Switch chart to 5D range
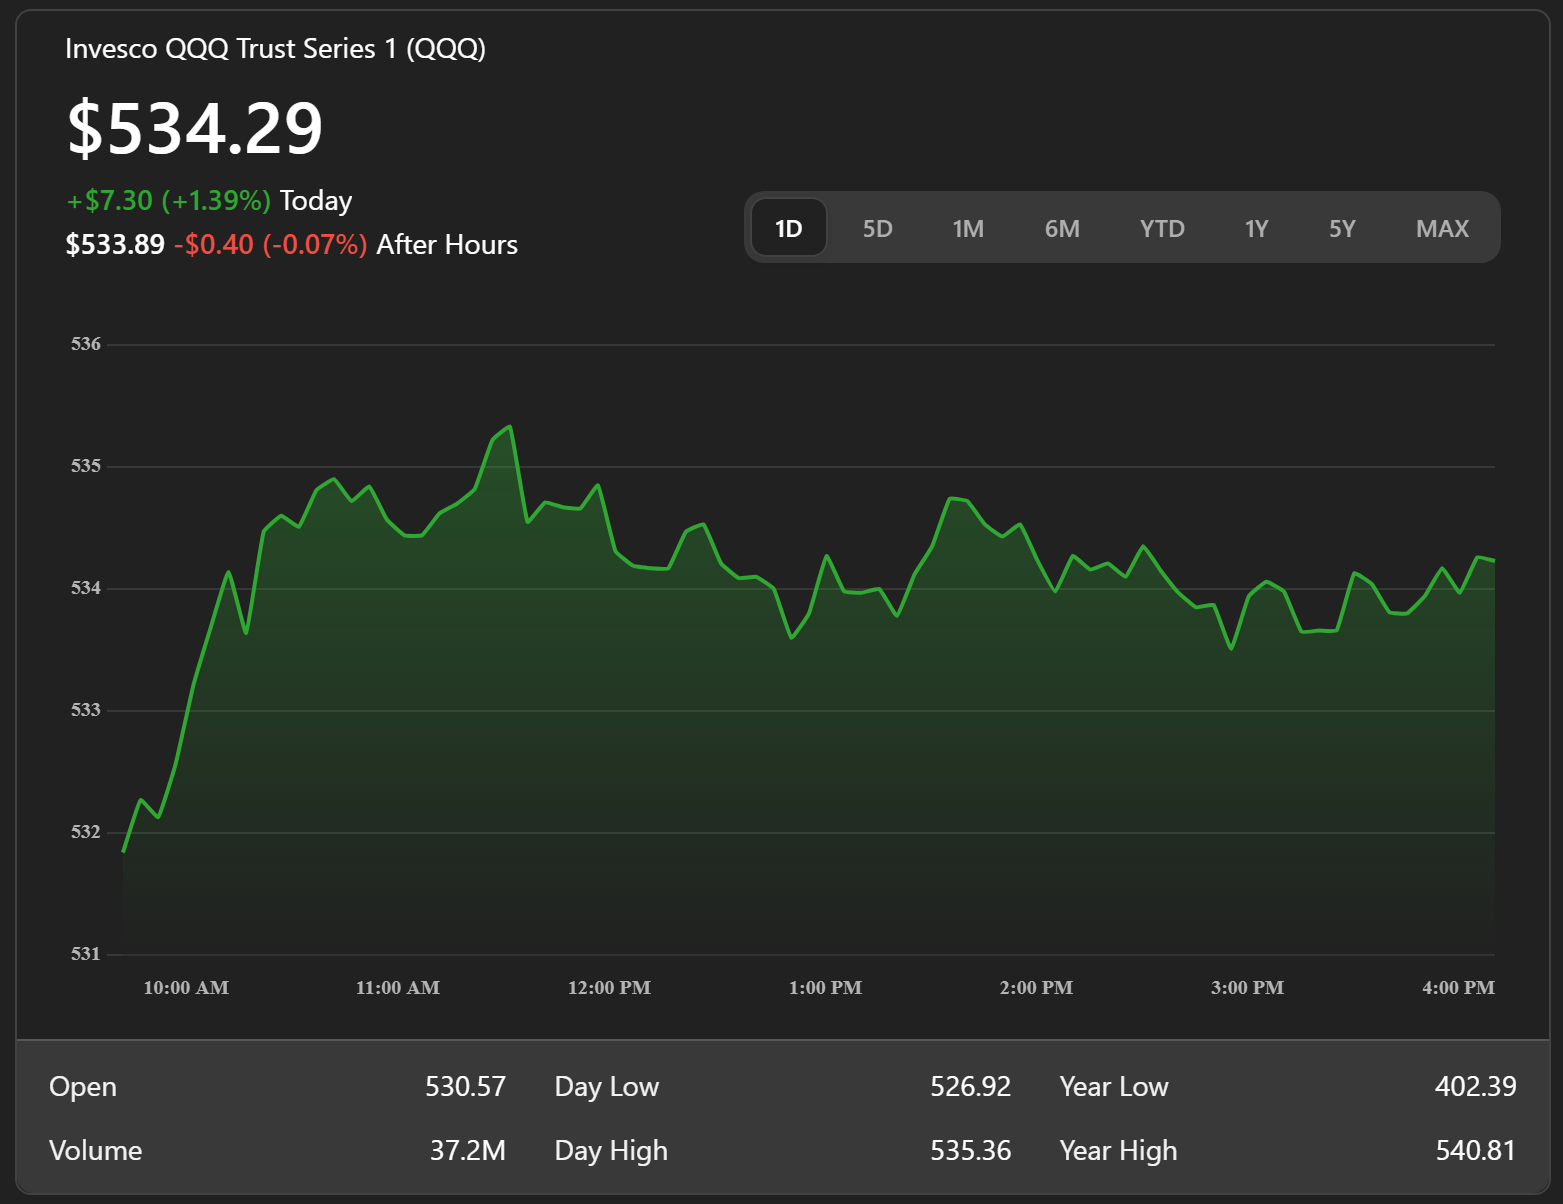1563x1204 pixels. (x=877, y=228)
